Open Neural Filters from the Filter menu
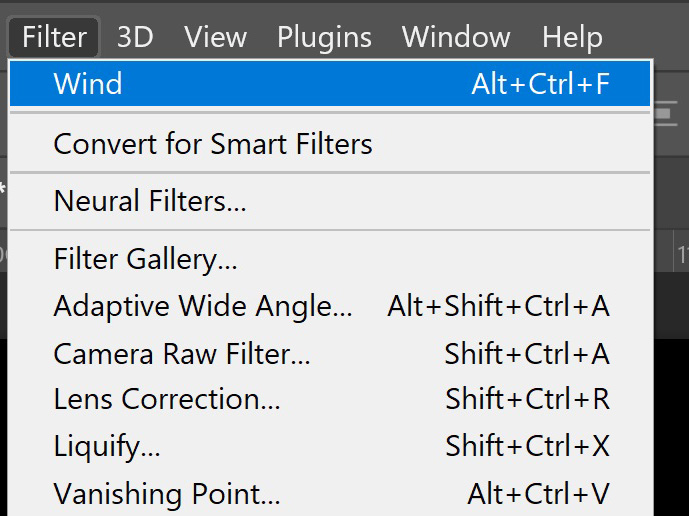 pos(330,201)
